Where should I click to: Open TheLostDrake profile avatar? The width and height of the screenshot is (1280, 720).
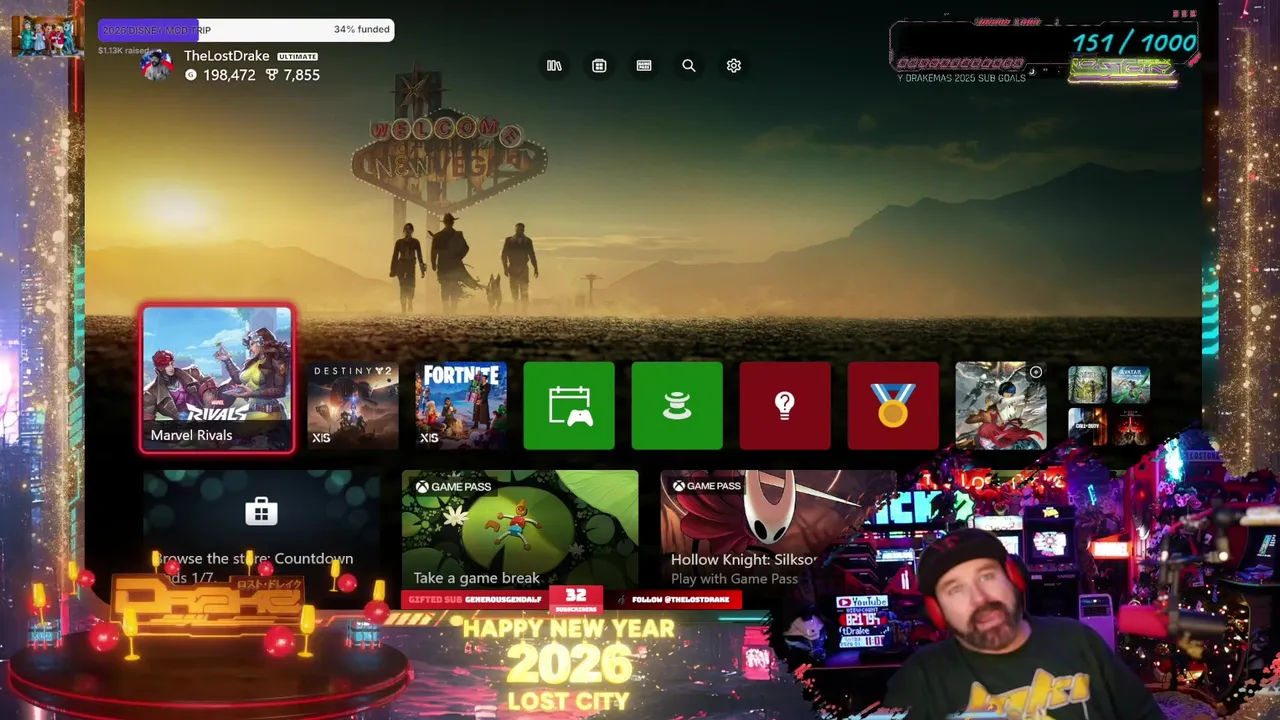click(x=156, y=65)
